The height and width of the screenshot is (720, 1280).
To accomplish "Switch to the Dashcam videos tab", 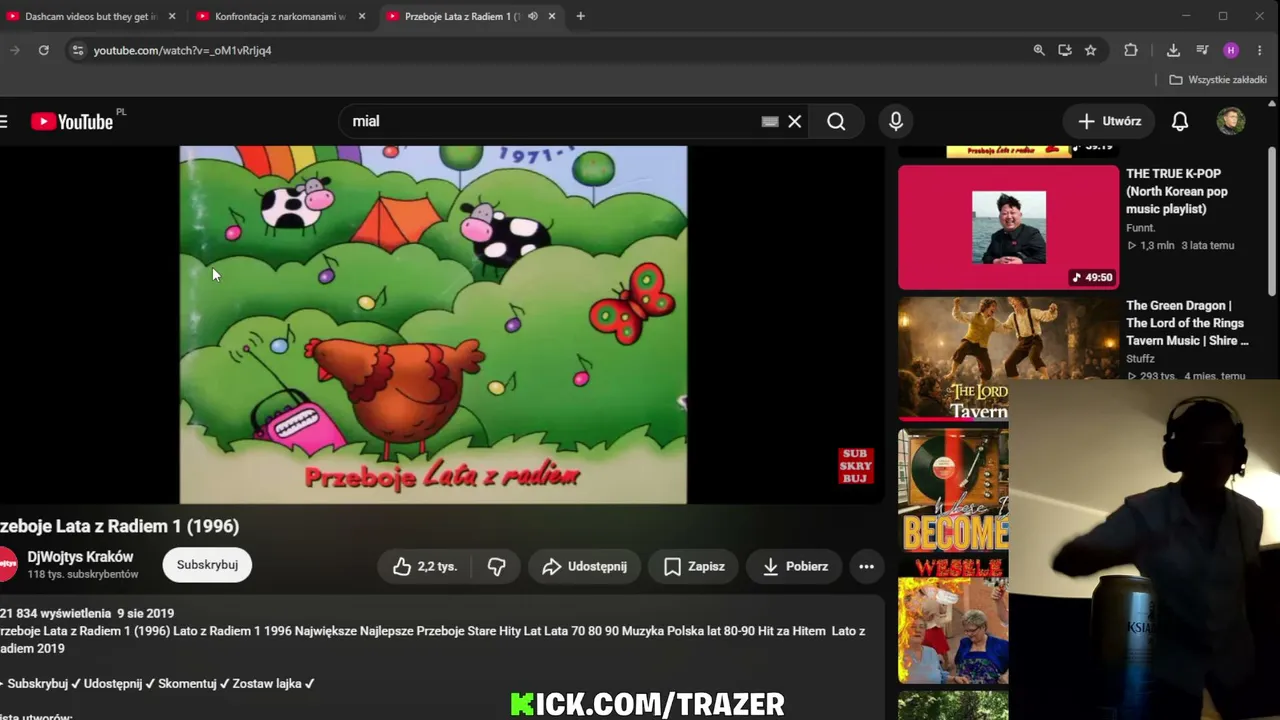I will click(92, 16).
